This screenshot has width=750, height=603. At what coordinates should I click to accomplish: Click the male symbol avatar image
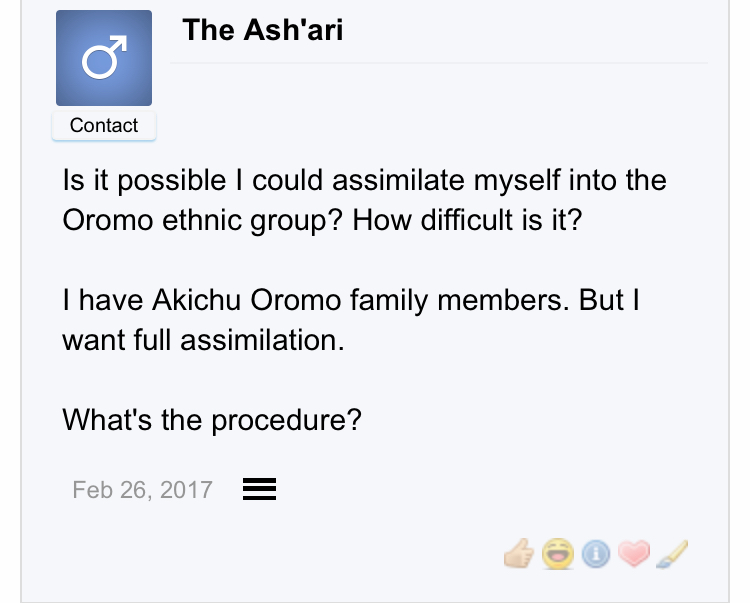(x=104, y=59)
